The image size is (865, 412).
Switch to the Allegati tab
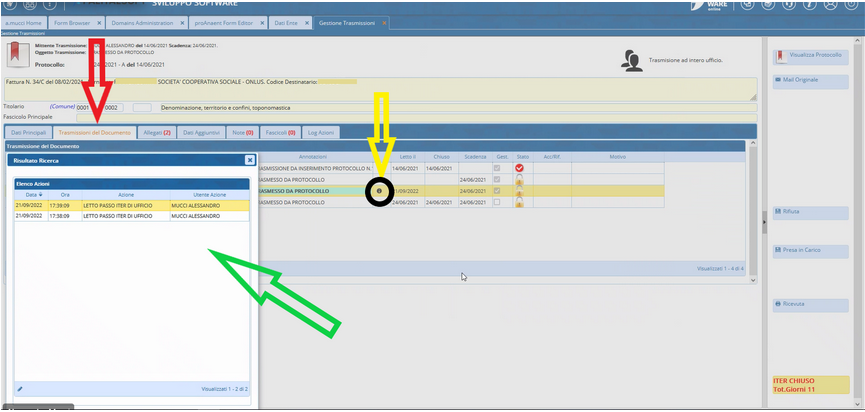click(x=157, y=132)
